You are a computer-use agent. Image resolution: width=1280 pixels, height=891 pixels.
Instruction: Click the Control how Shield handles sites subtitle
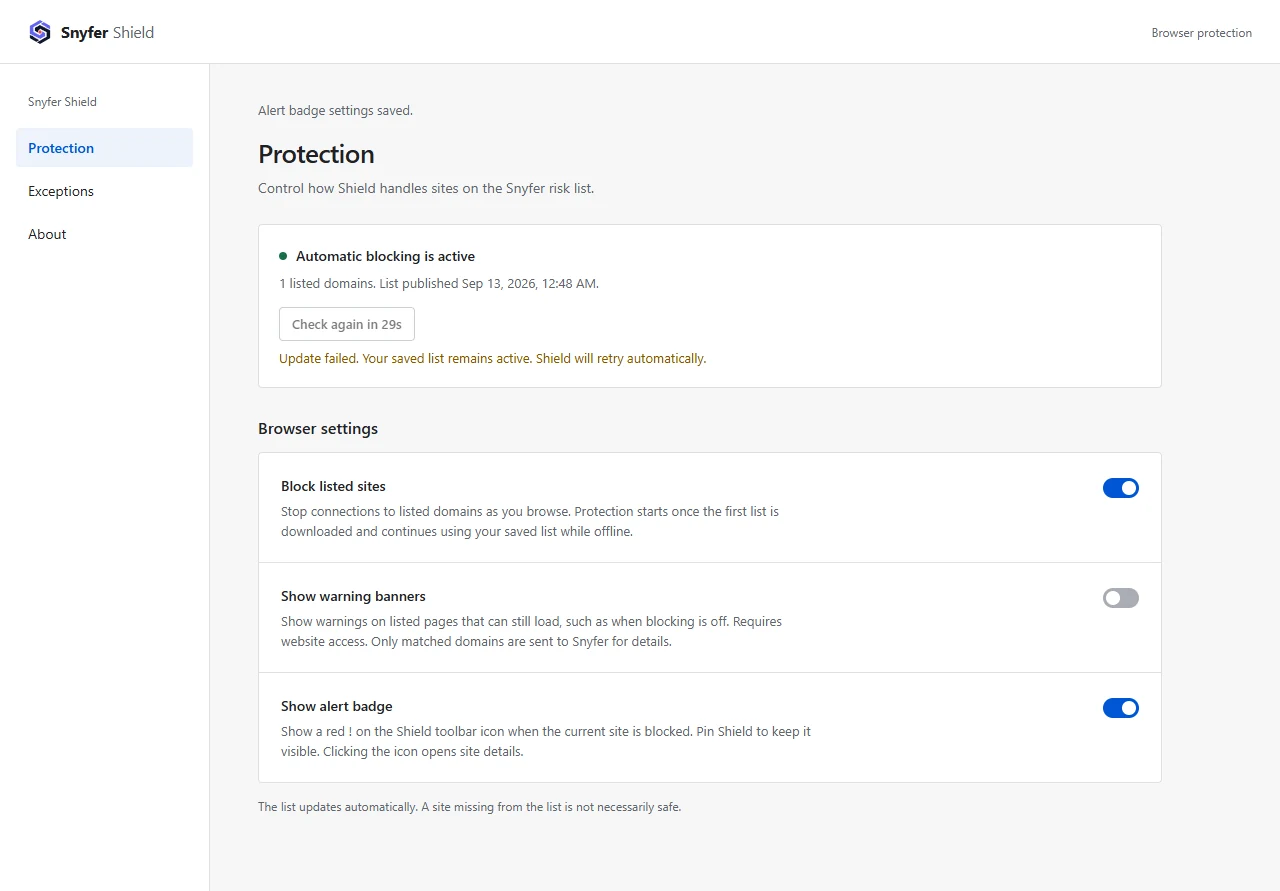[426, 188]
